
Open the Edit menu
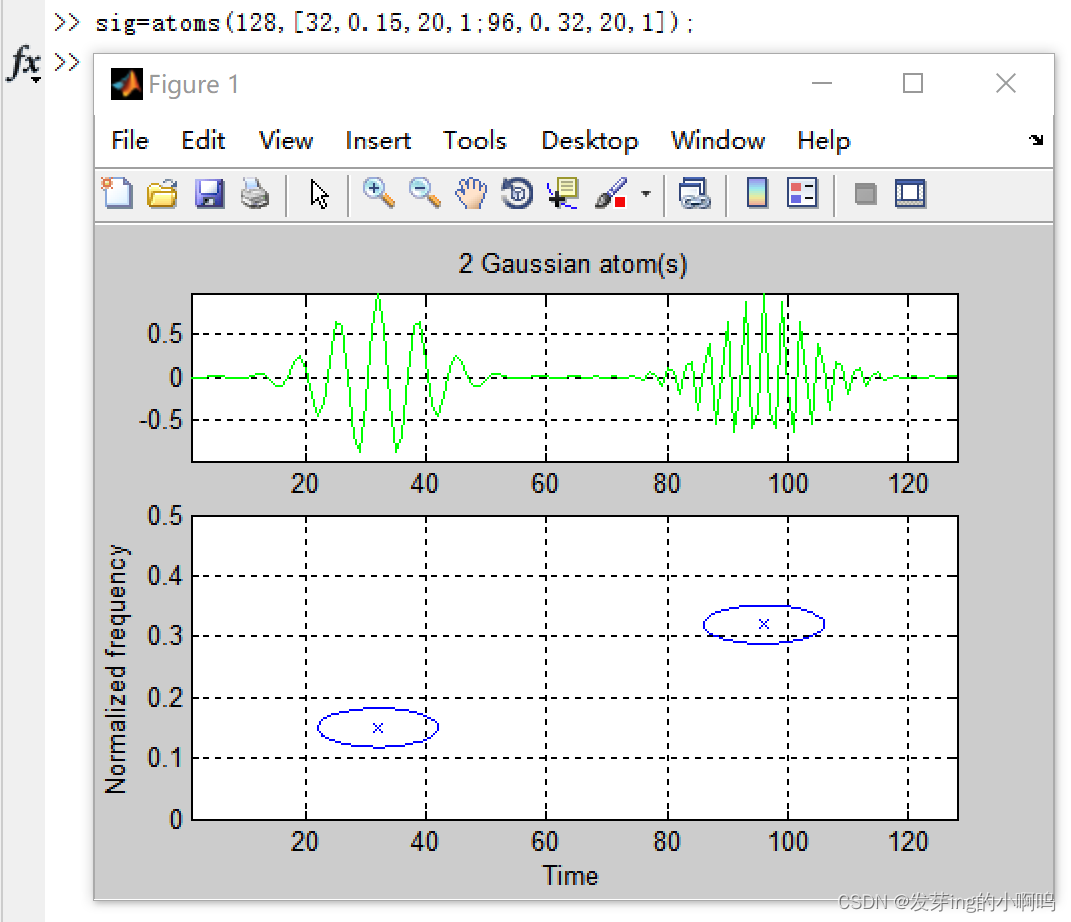(203, 141)
